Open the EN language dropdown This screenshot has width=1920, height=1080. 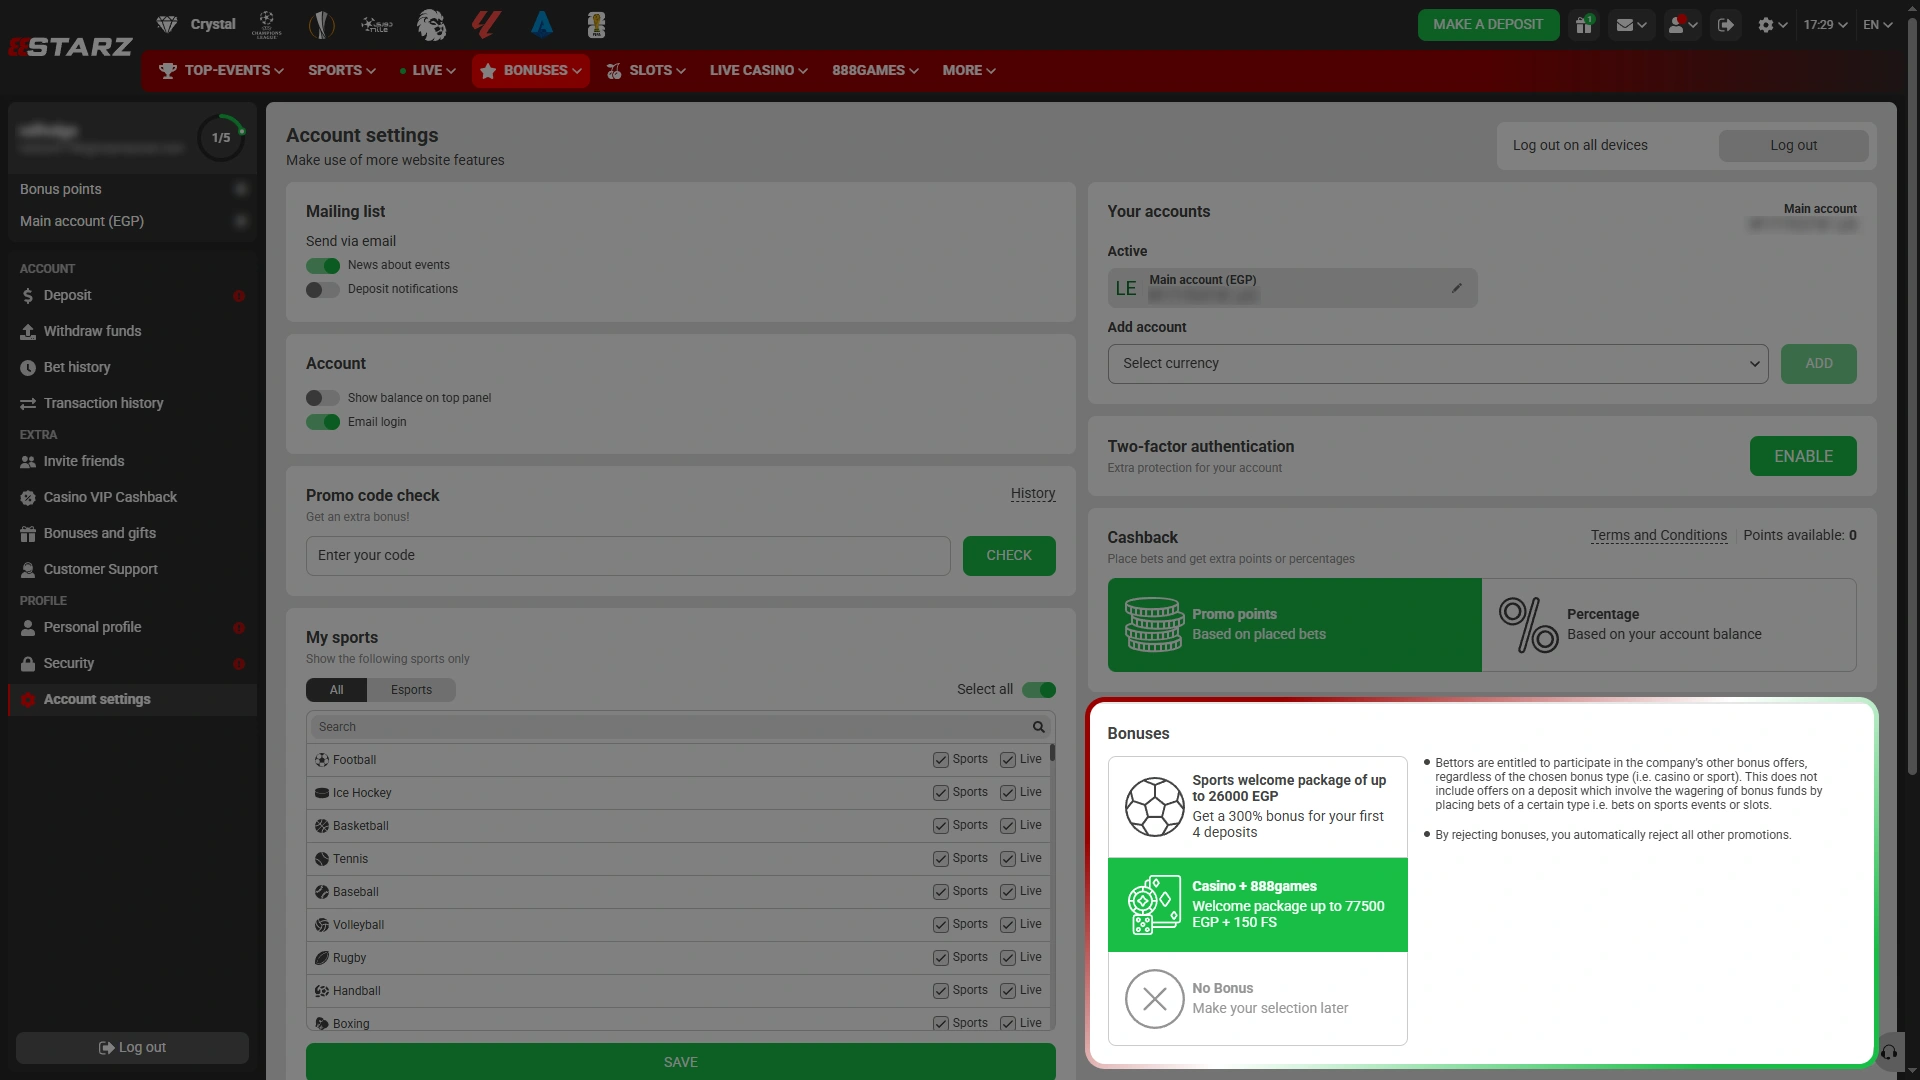click(x=1878, y=25)
